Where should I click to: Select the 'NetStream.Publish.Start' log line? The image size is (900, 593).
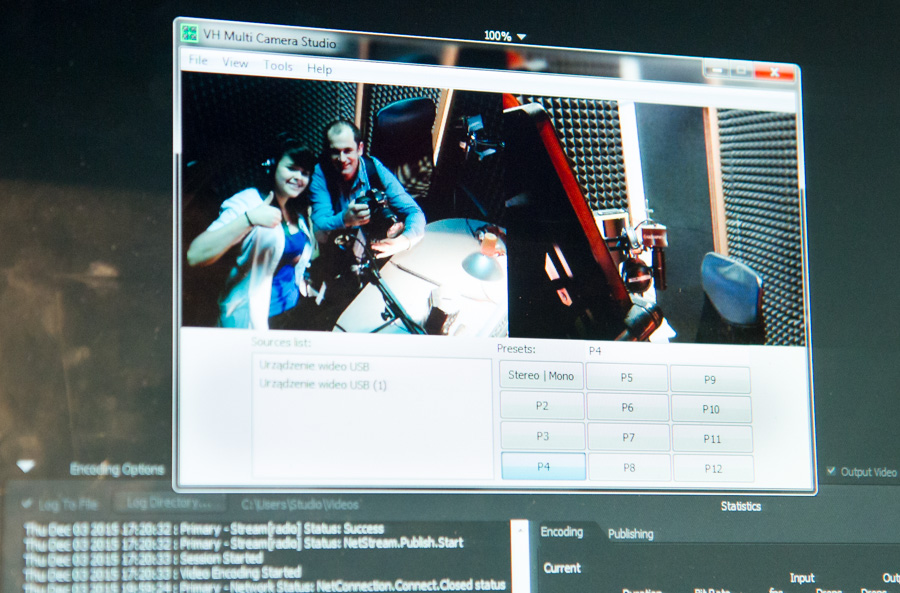[x=244, y=543]
